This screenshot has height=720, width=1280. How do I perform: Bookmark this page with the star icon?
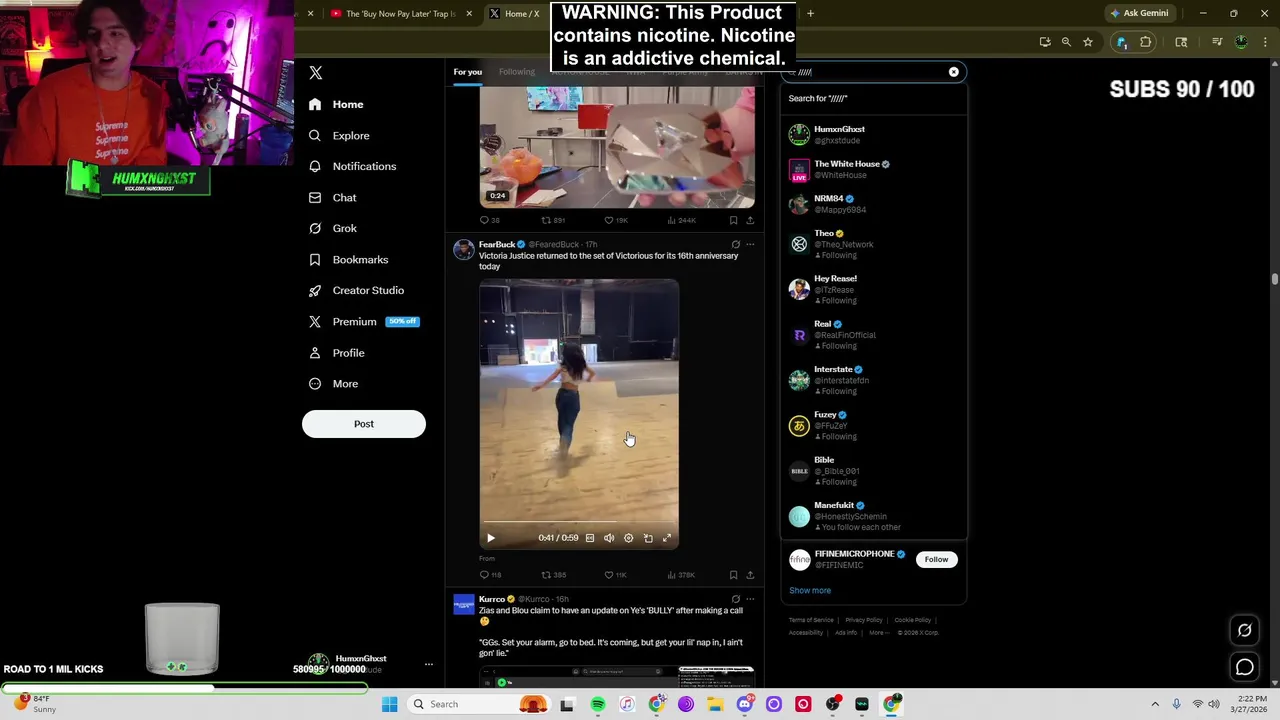[x=1087, y=42]
